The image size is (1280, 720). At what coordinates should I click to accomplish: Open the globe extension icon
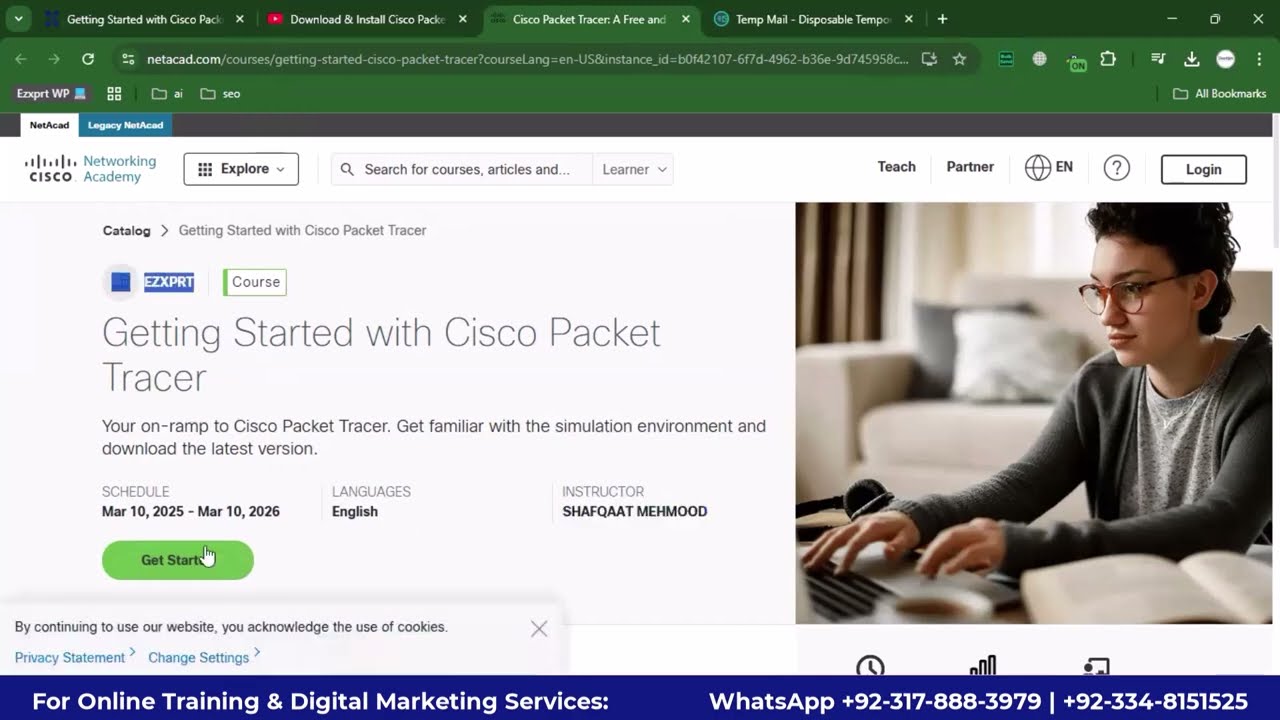[1040, 59]
